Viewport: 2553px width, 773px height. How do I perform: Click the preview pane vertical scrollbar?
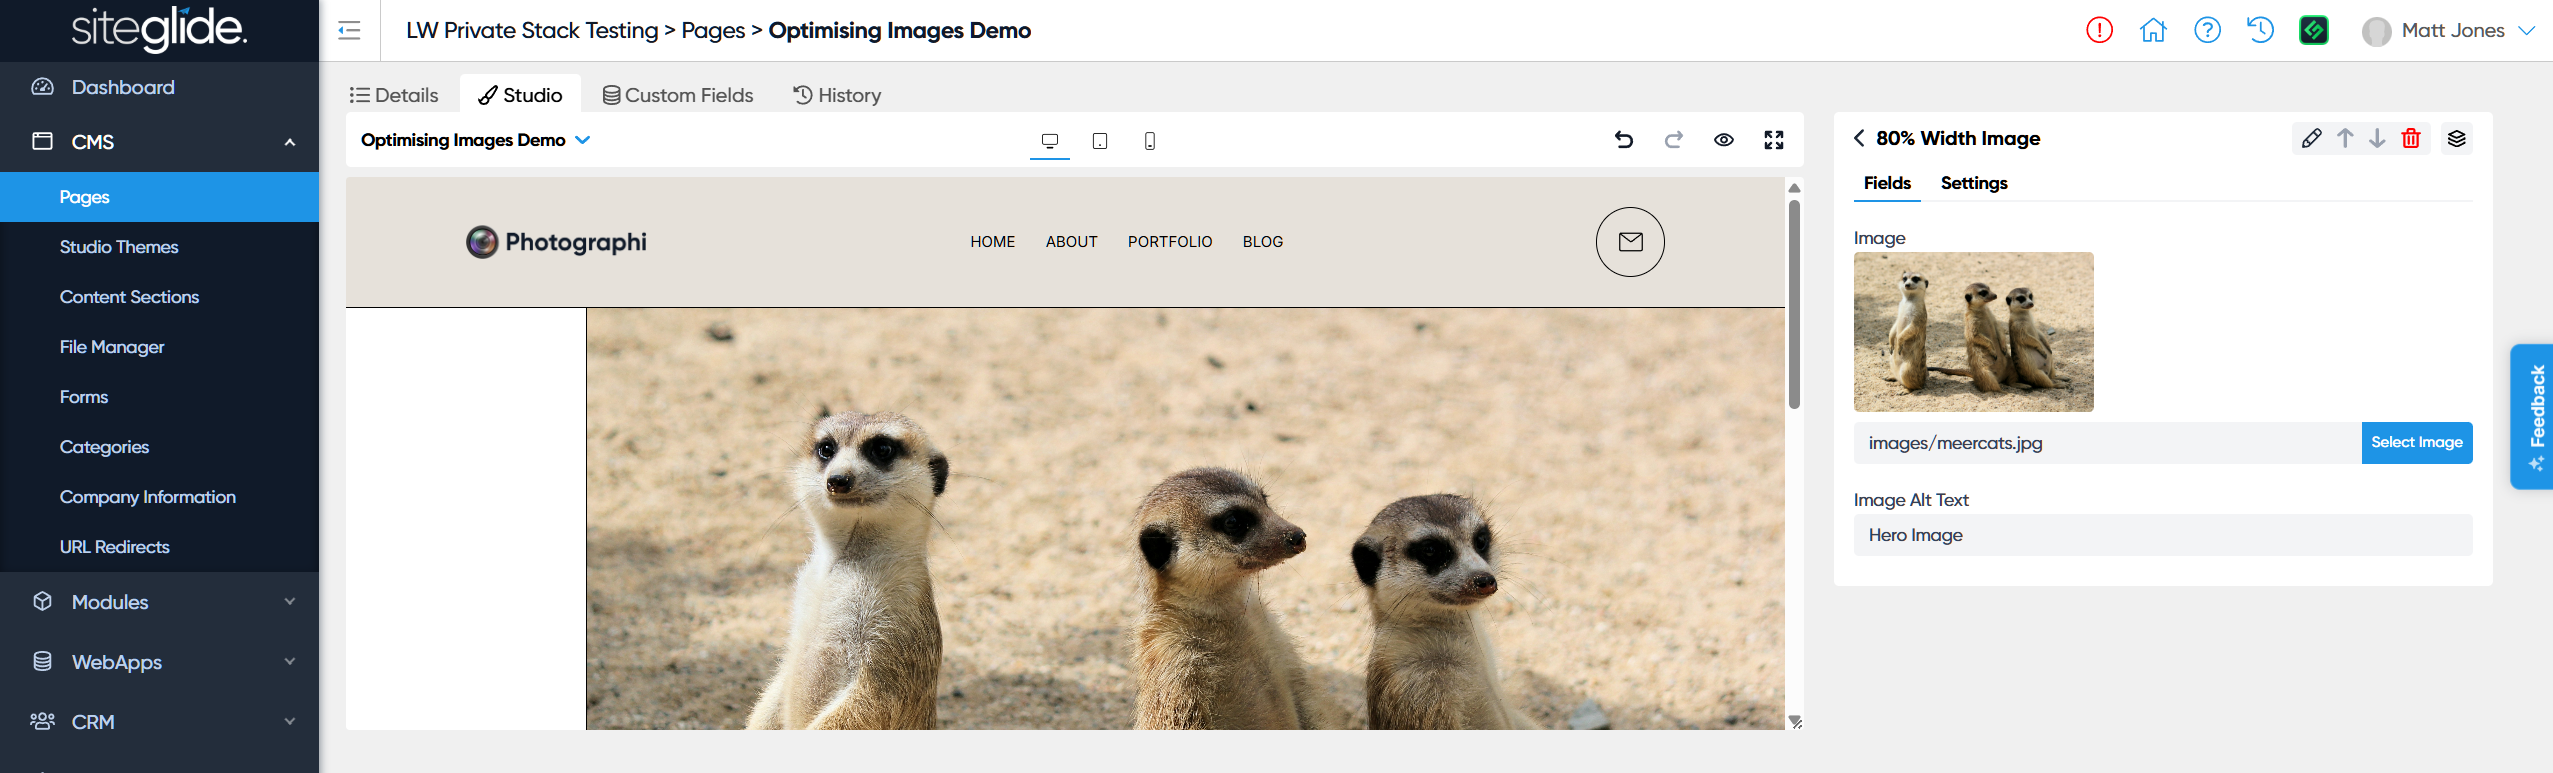click(x=1794, y=305)
